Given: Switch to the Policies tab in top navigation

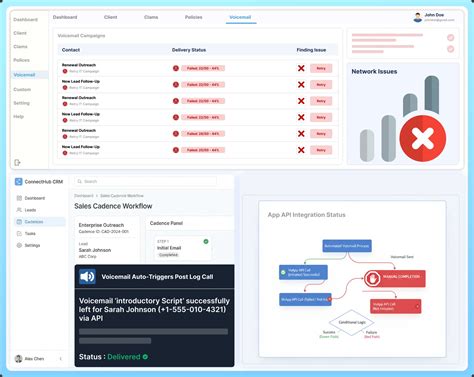Looking at the screenshot, I should click(194, 17).
